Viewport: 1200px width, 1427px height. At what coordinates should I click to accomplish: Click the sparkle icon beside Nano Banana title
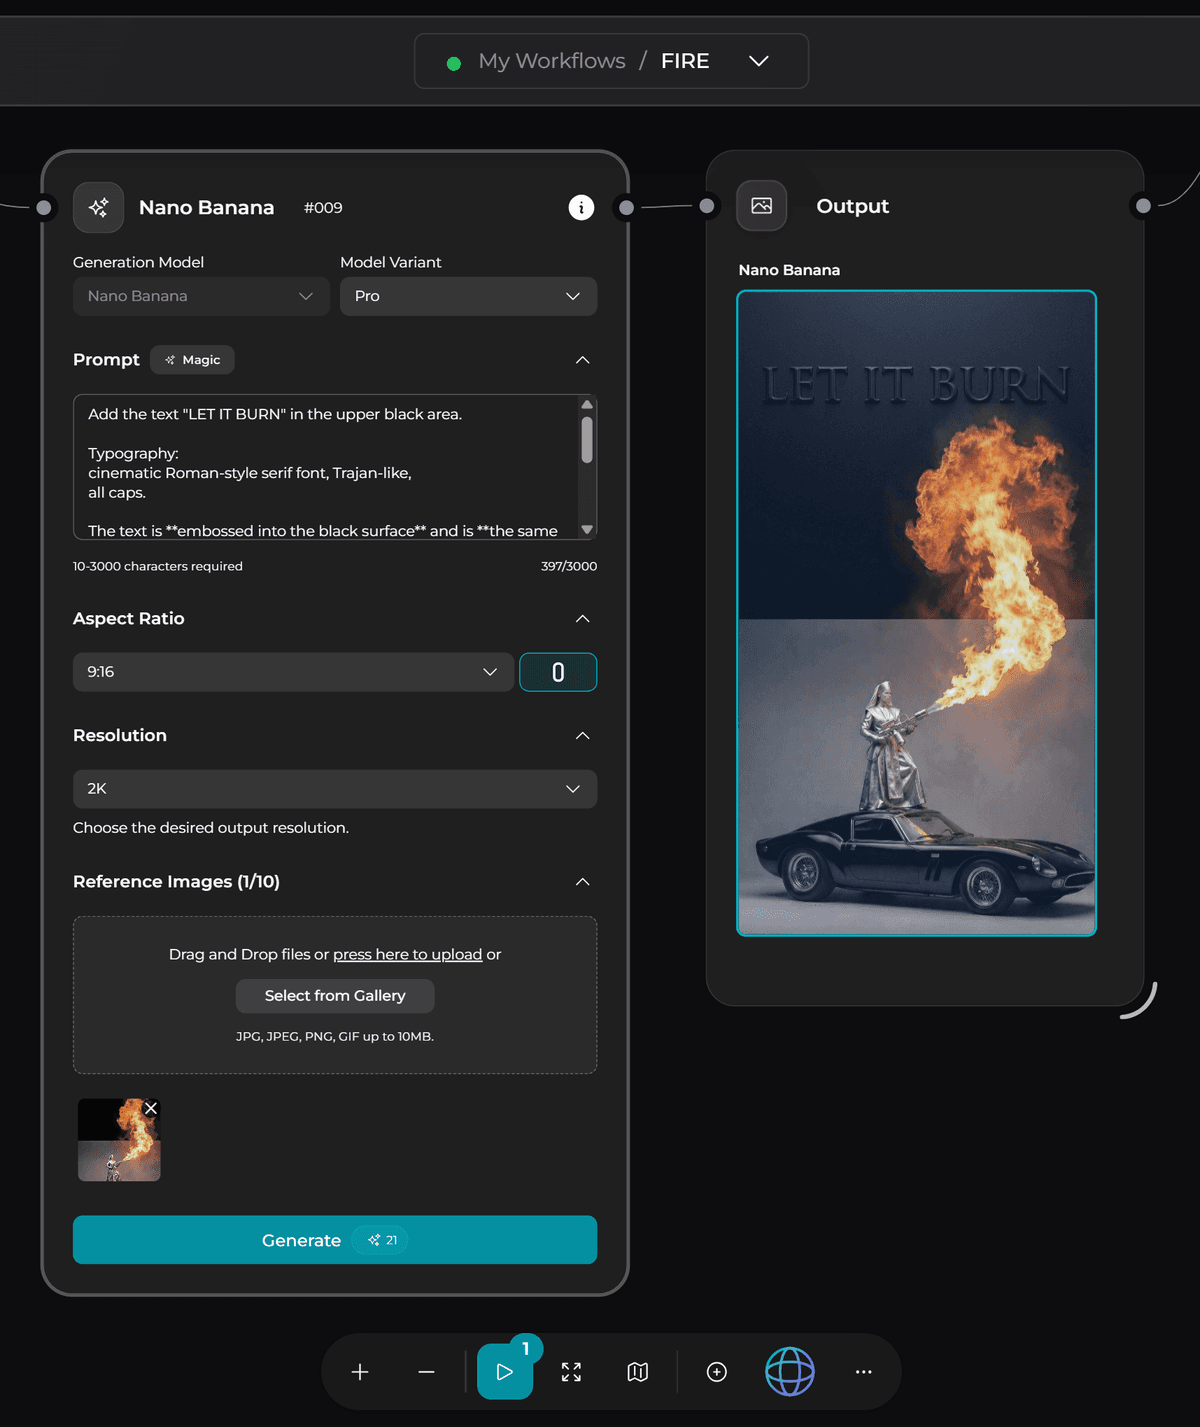pos(98,207)
